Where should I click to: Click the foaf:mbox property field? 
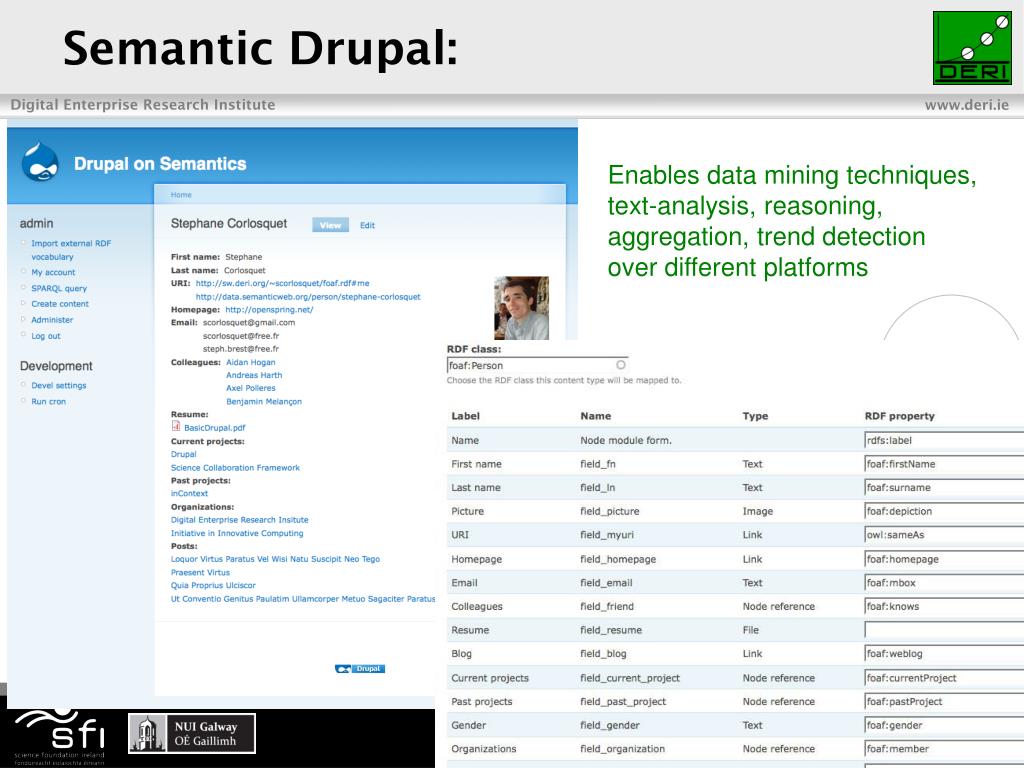[944, 583]
